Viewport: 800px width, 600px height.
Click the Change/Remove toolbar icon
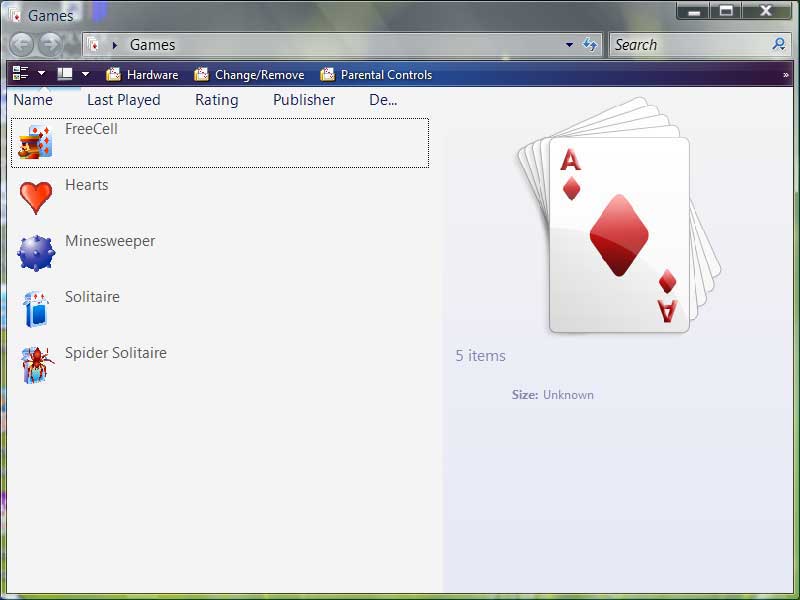pos(202,74)
